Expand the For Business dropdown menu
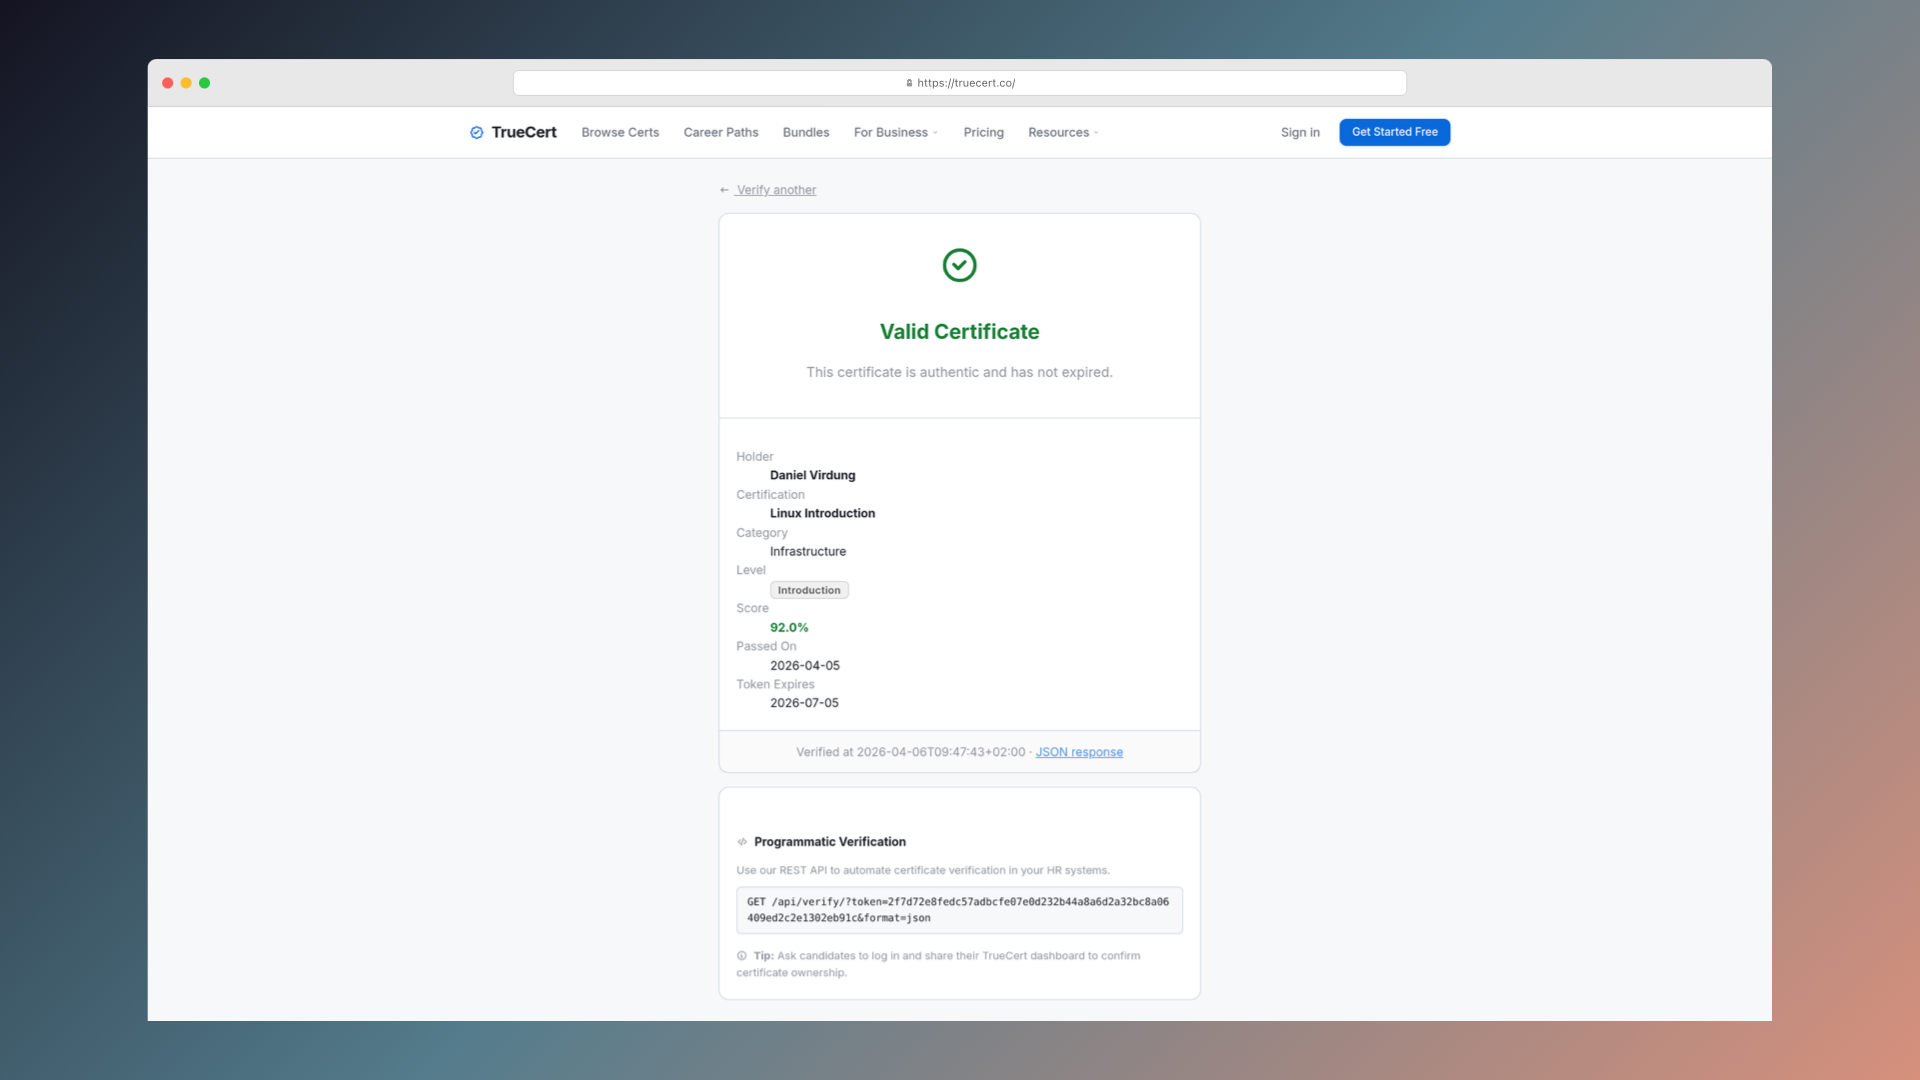 895,132
